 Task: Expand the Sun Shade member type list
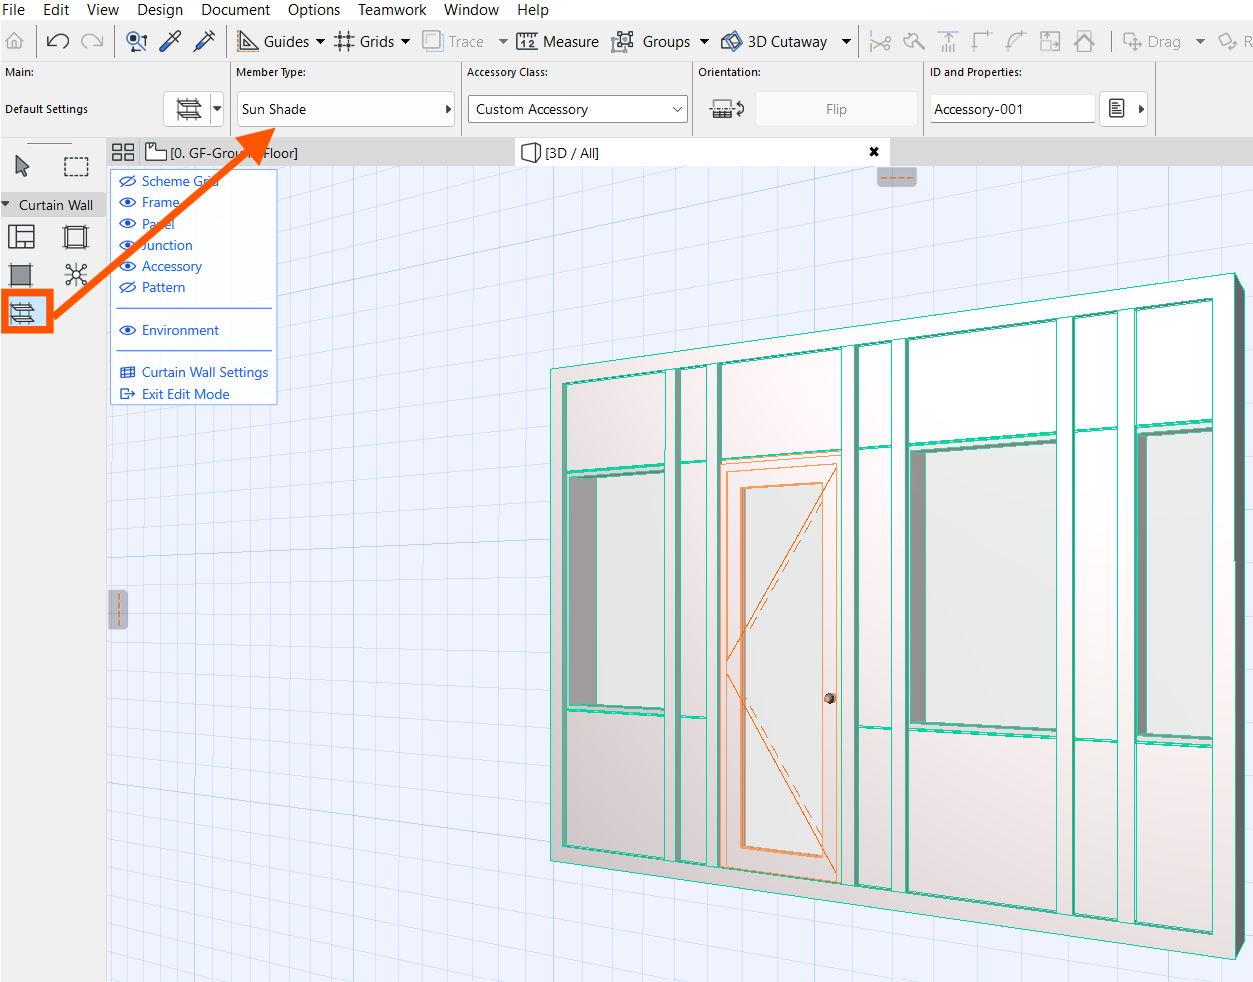point(448,109)
